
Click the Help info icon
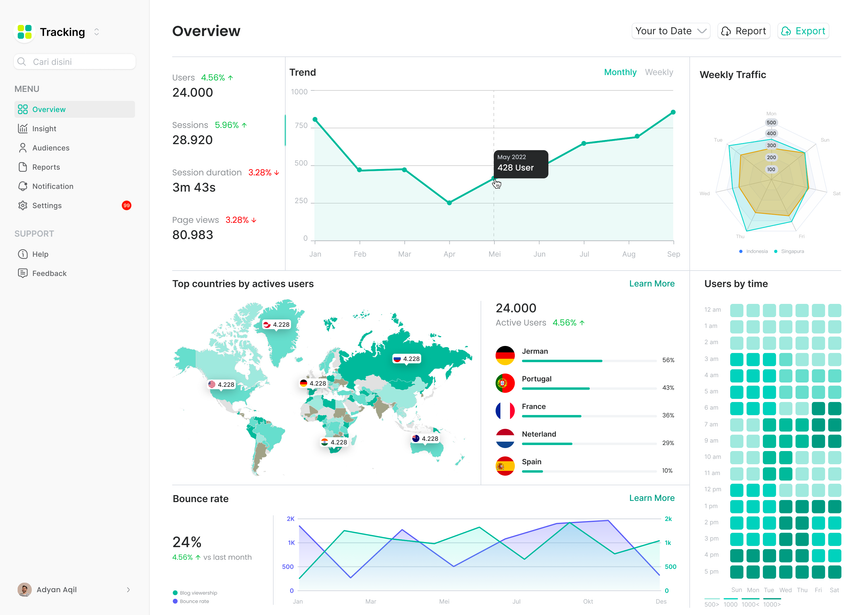point(23,254)
